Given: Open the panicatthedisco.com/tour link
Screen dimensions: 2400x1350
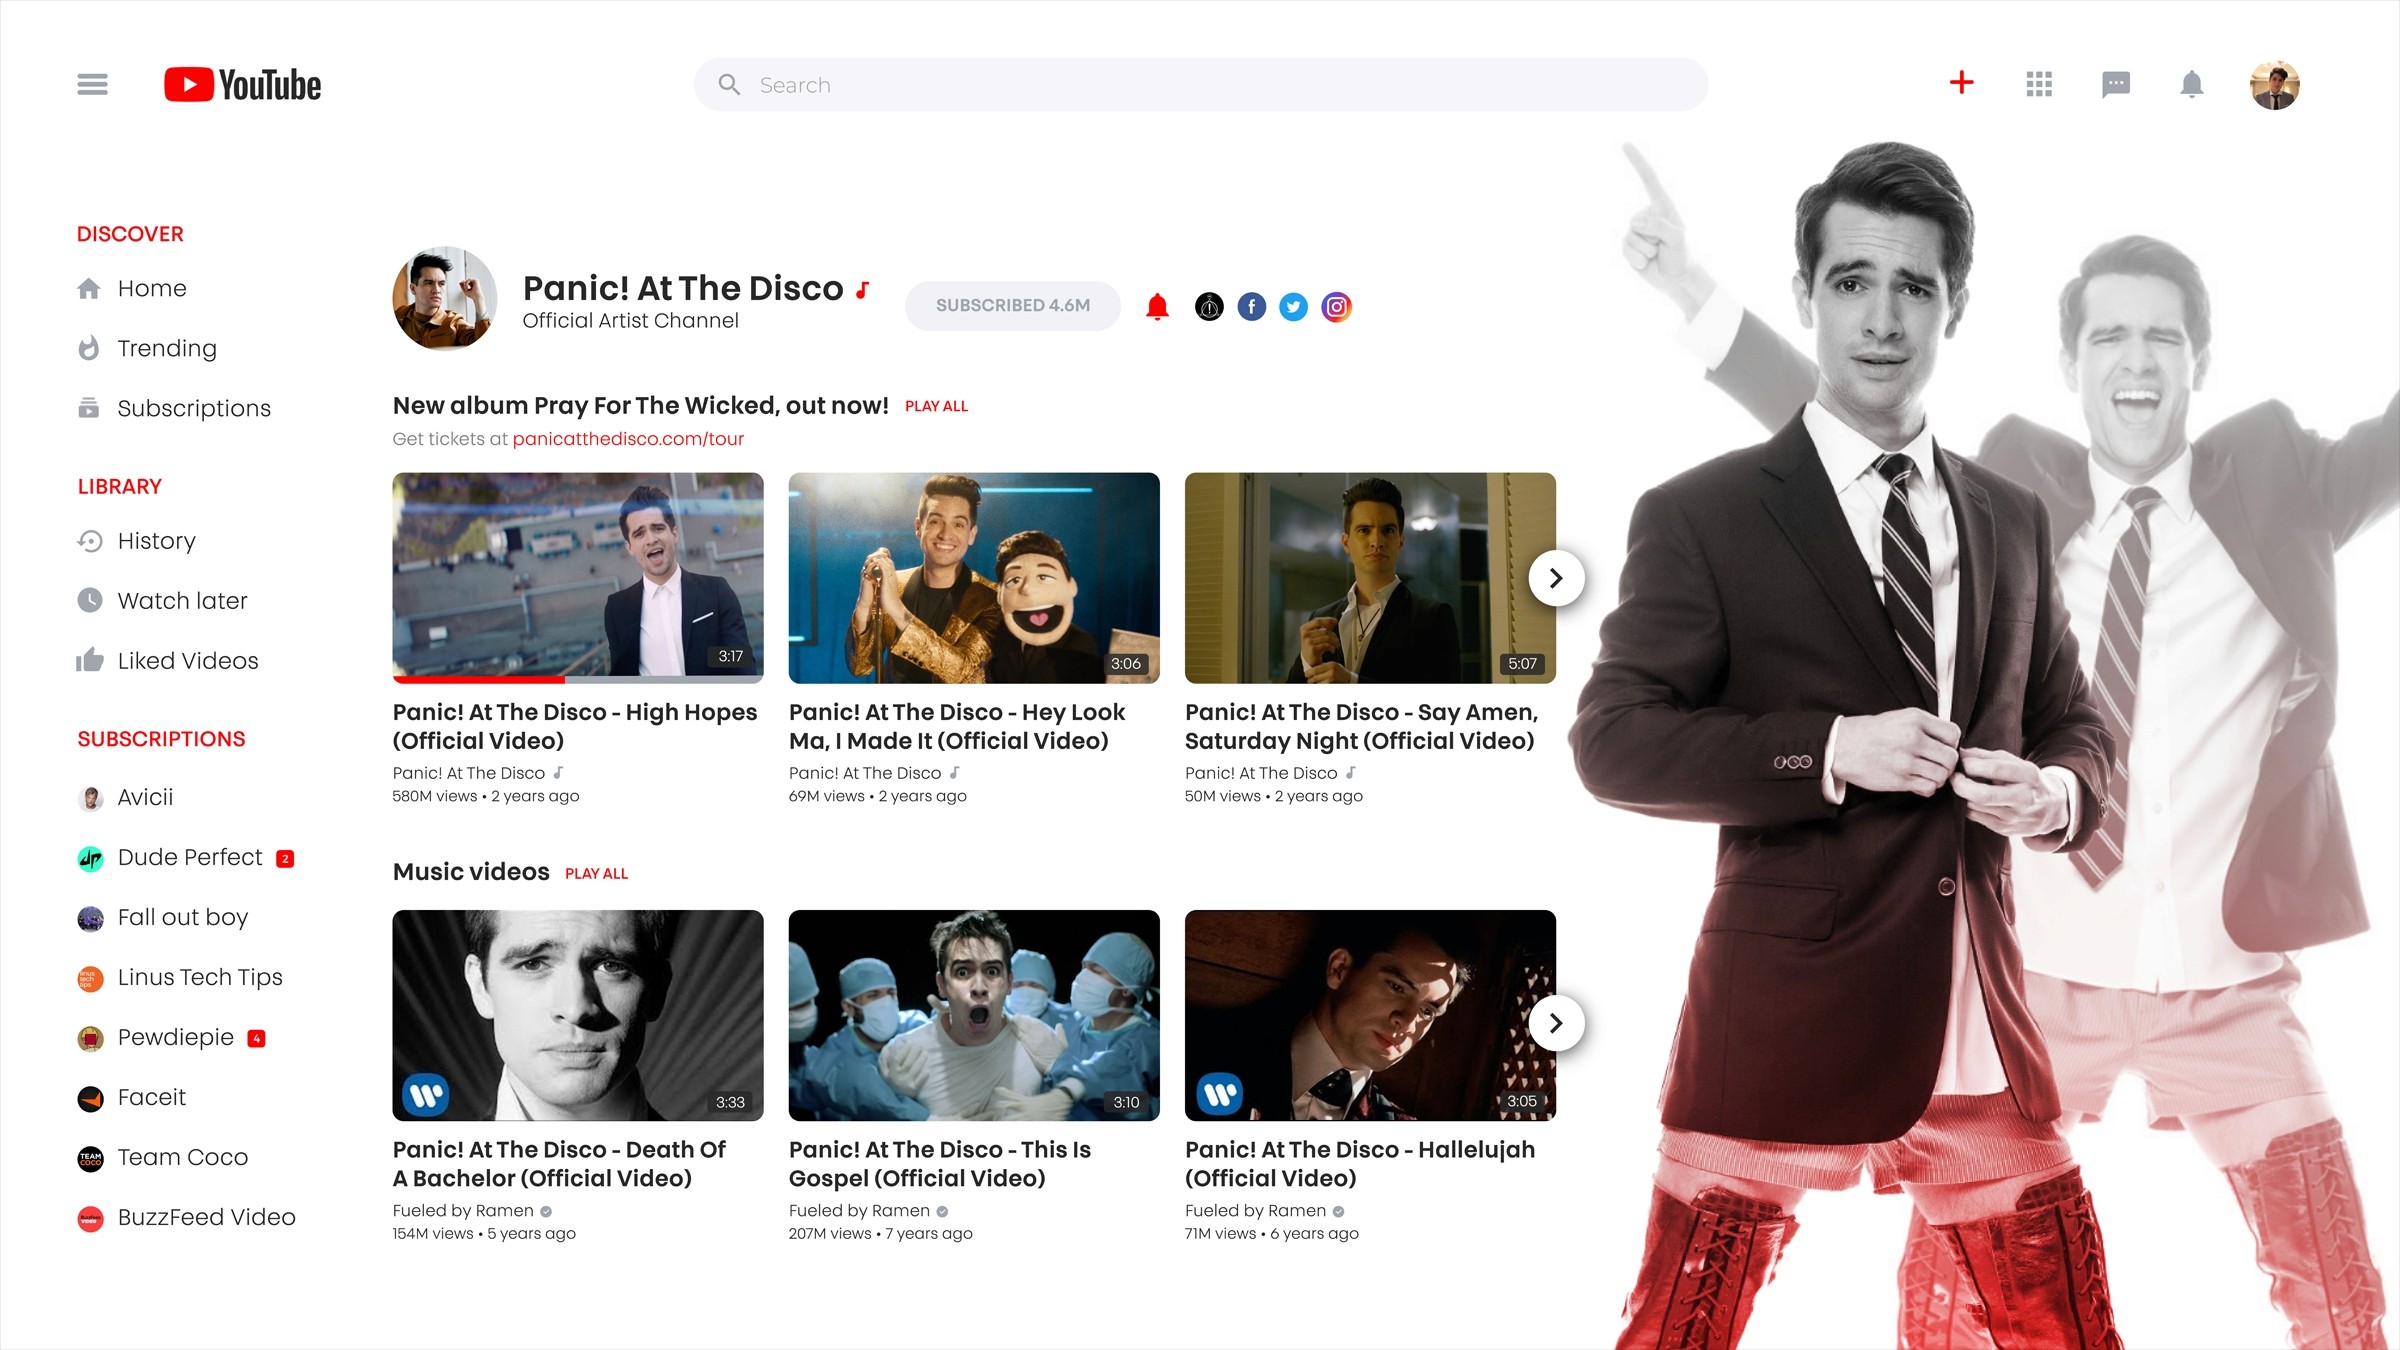Looking at the screenshot, I should click(x=628, y=439).
